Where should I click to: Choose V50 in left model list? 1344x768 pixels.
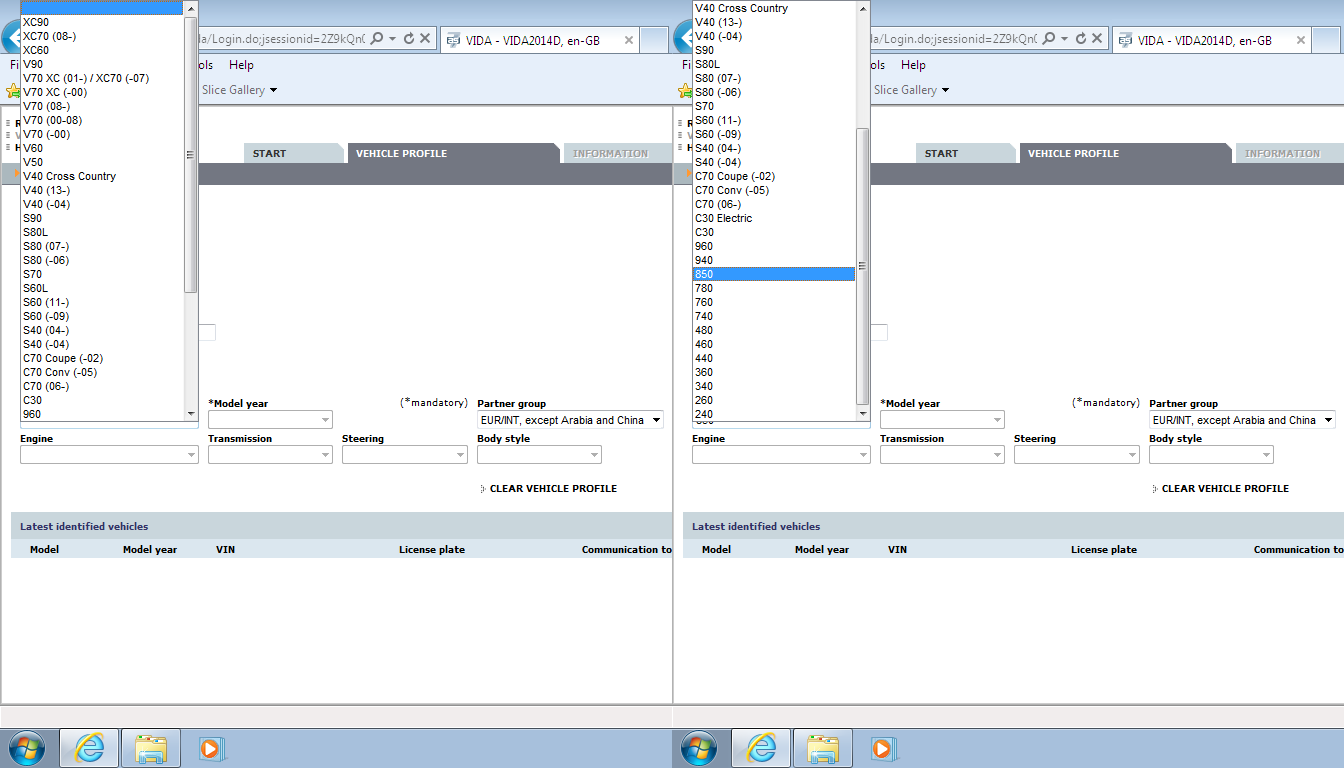pyautogui.click(x=102, y=162)
